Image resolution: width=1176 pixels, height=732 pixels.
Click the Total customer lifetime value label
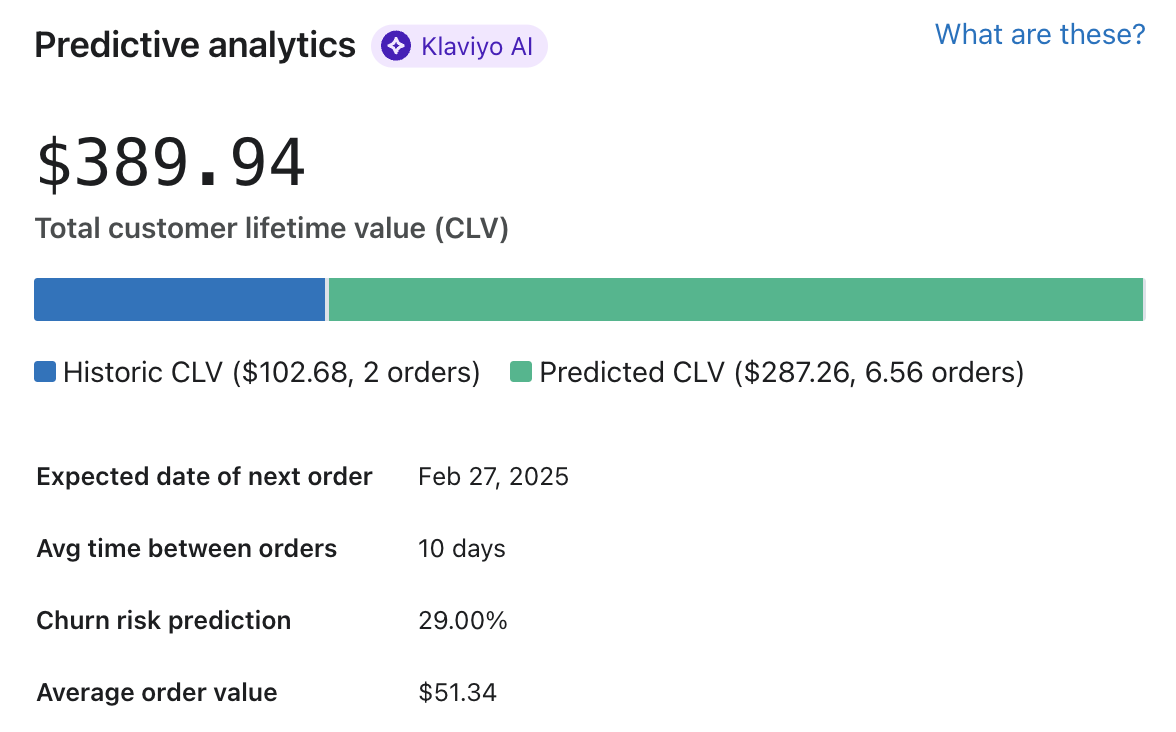point(272,228)
